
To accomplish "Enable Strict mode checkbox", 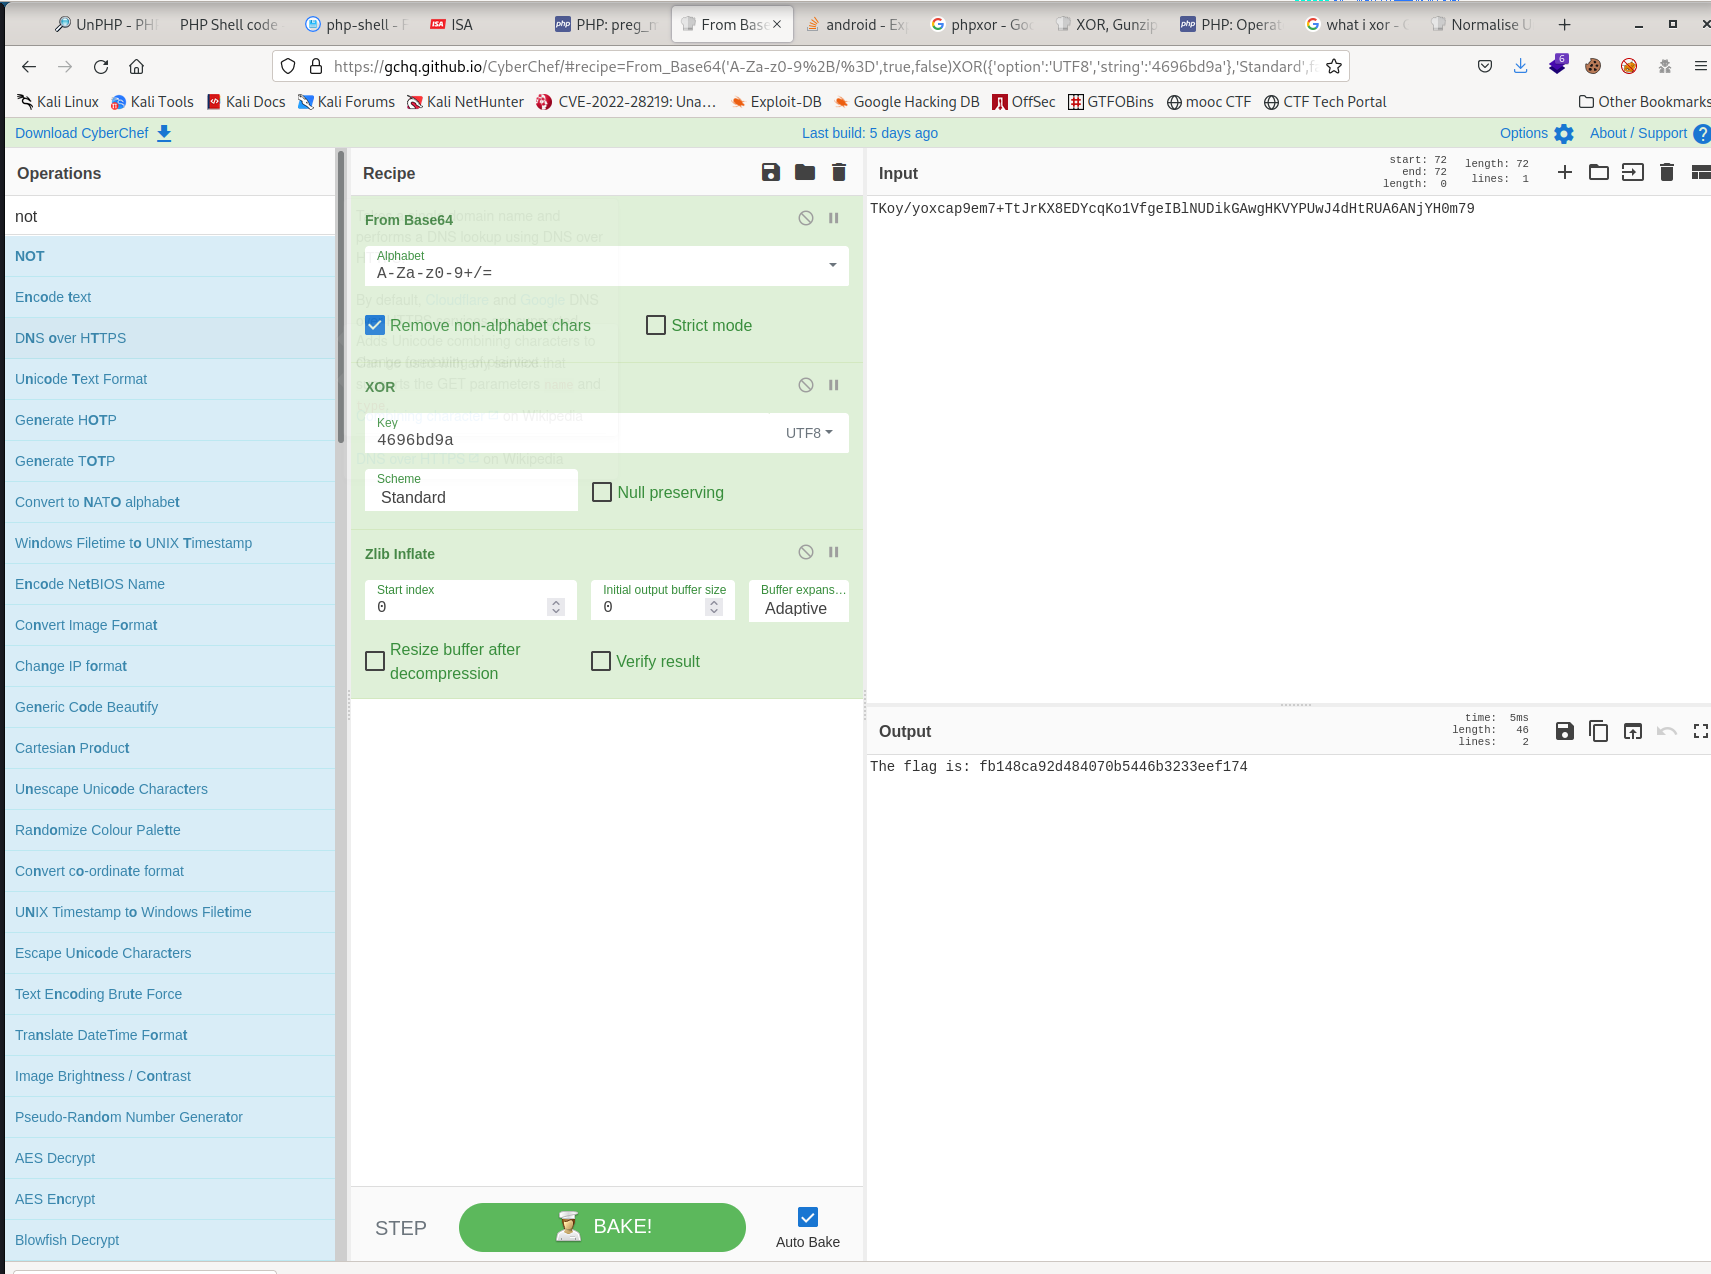I will point(656,326).
